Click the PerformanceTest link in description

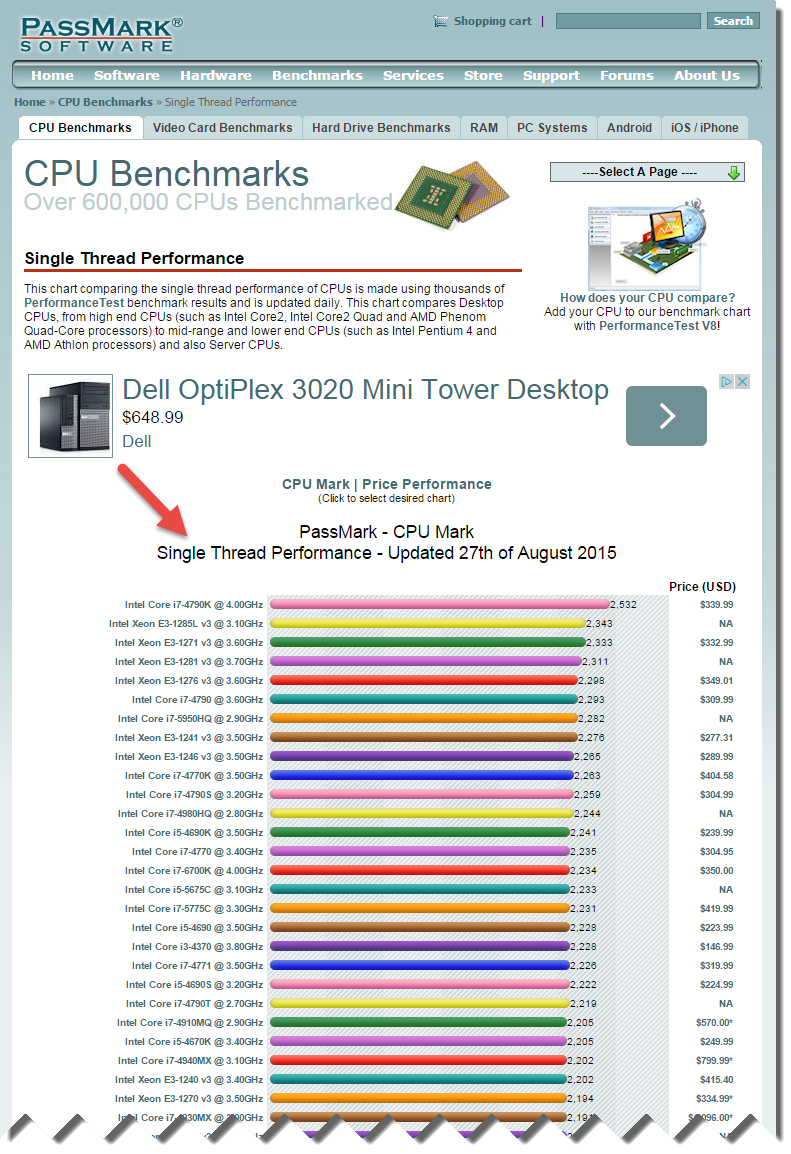[x=74, y=302]
